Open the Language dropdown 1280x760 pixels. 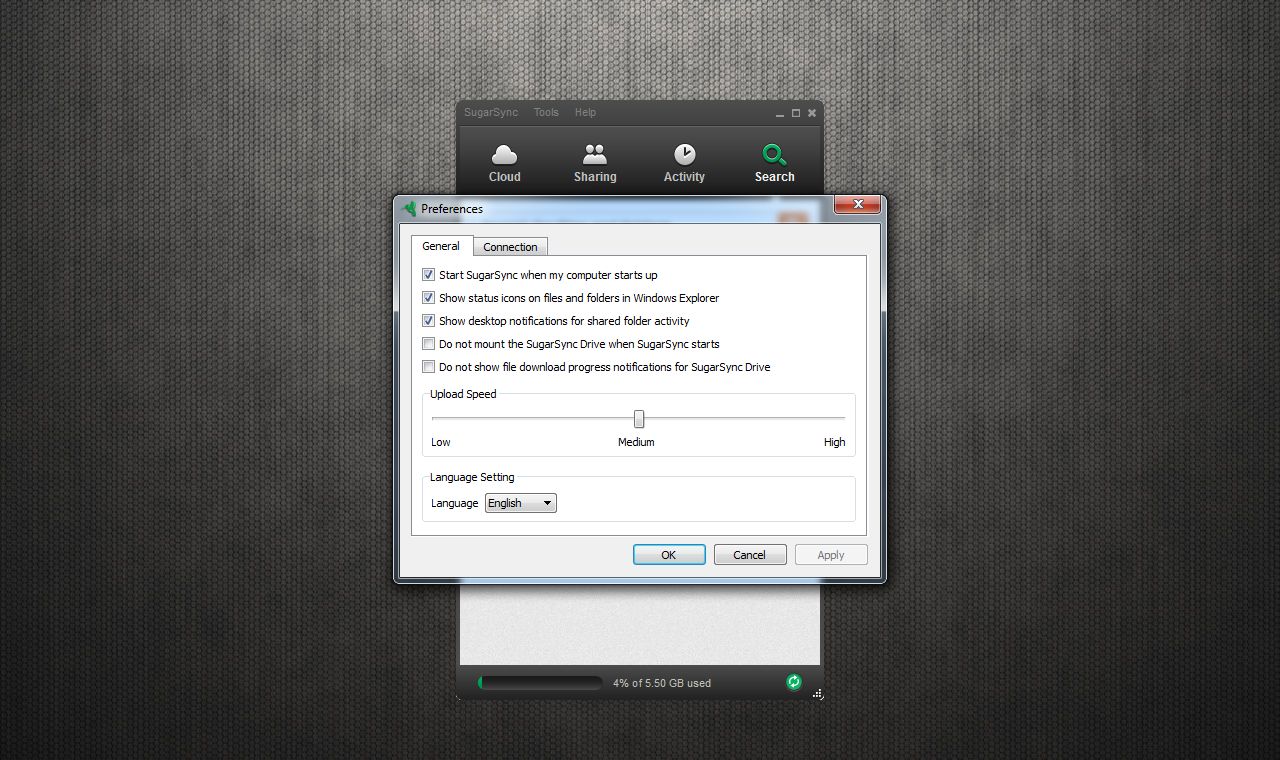click(520, 503)
